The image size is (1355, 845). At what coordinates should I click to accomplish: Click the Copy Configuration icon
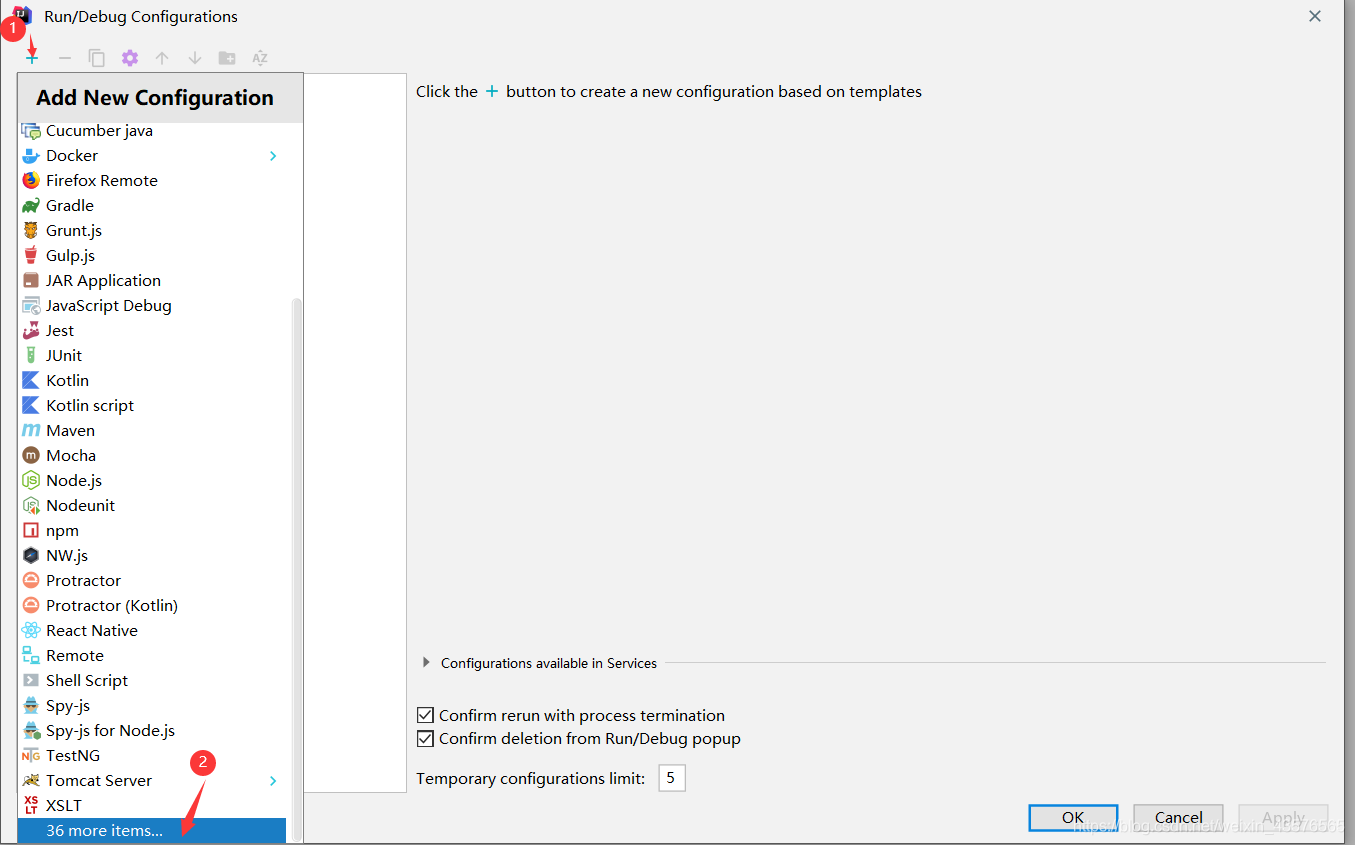point(97,58)
